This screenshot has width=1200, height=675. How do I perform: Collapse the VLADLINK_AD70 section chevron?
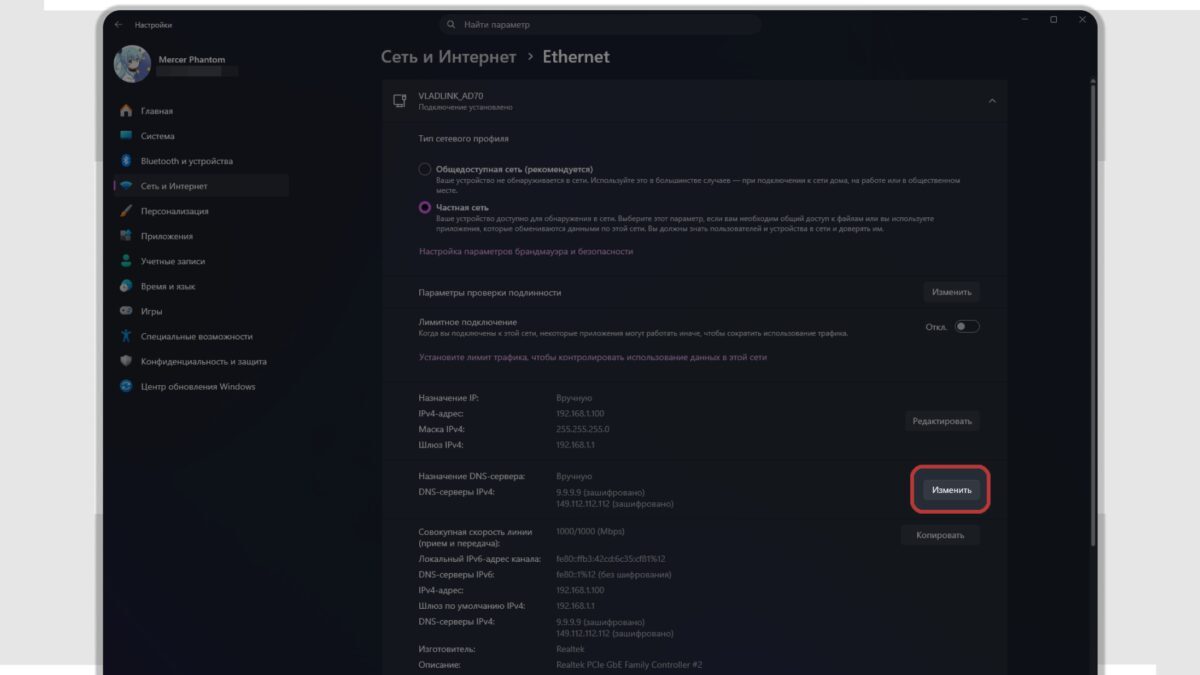(992, 101)
